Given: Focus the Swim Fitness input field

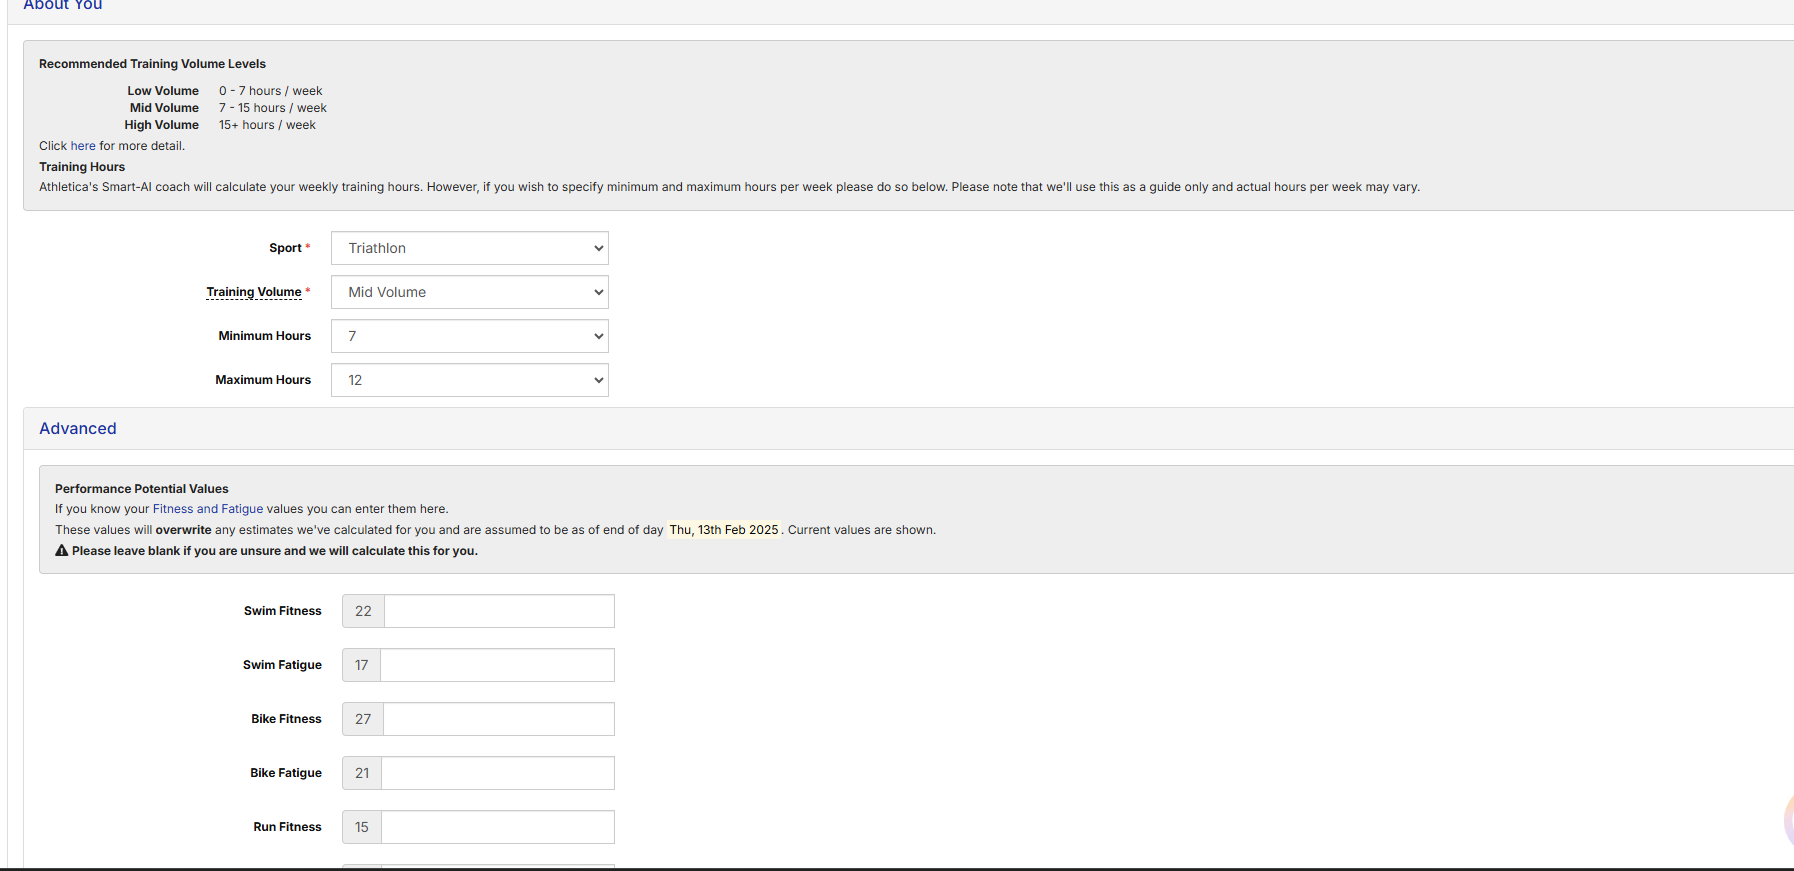Looking at the screenshot, I should [498, 611].
